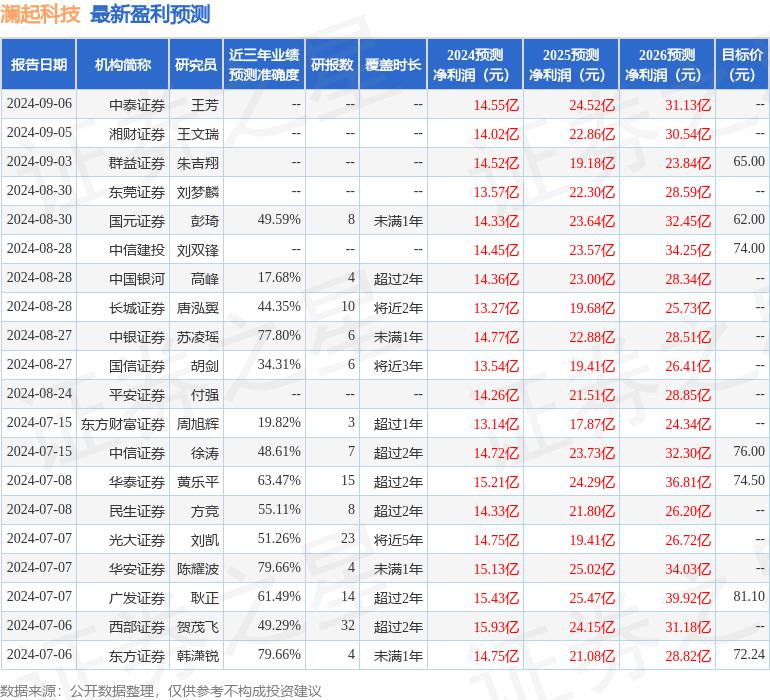The image size is (770, 700).
Task: Click accuracy value 17.68%
Action: point(279,278)
